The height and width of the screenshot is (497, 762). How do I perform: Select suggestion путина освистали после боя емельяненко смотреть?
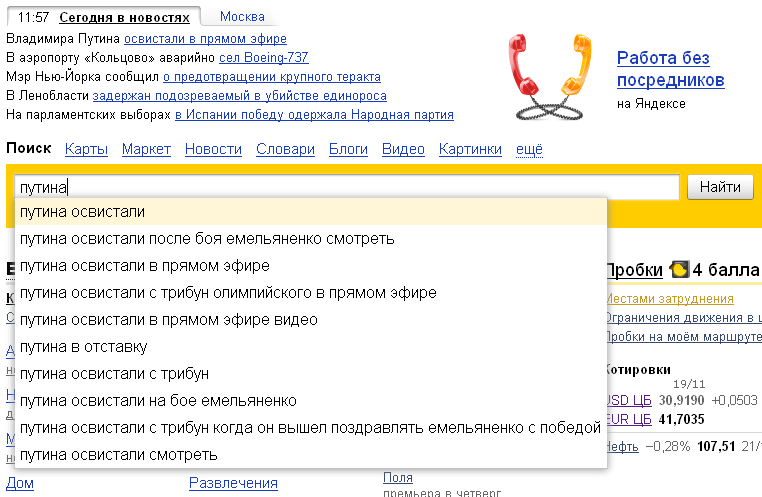click(x=311, y=239)
